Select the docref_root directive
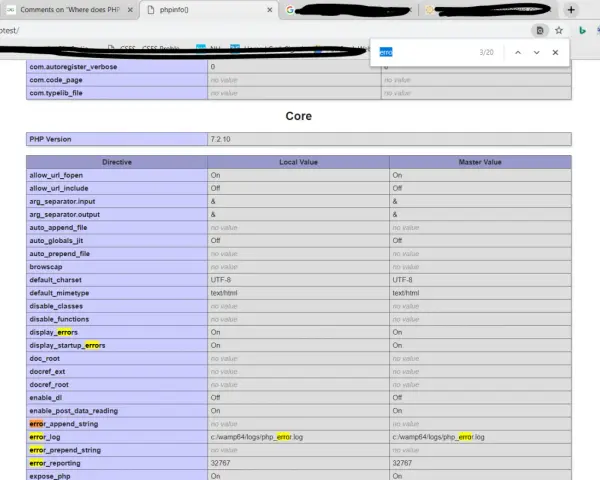 click(49, 385)
